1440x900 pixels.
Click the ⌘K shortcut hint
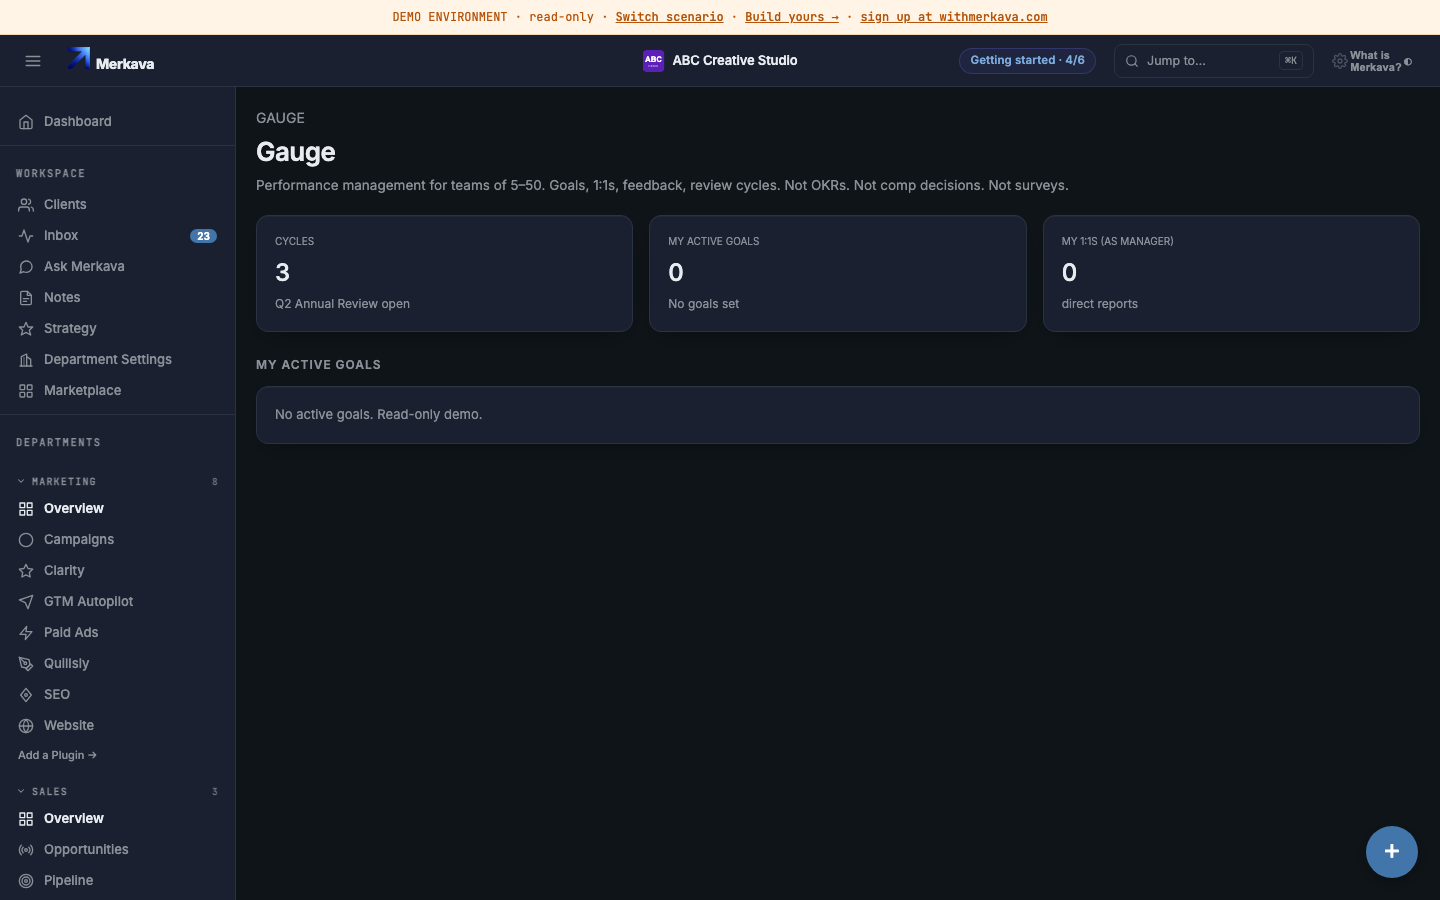pos(1291,61)
